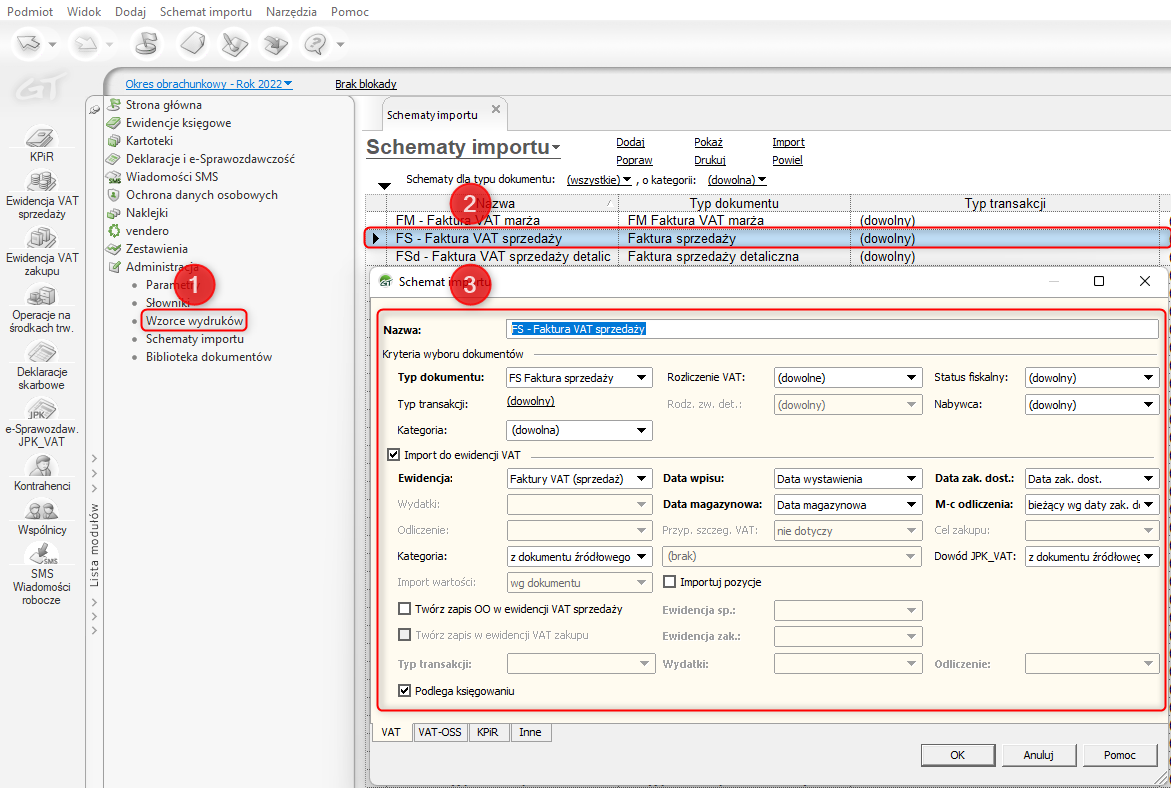Enable the Importuj pozycje checkbox
1171x788 pixels.
pyautogui.click(x=671, y=582)
